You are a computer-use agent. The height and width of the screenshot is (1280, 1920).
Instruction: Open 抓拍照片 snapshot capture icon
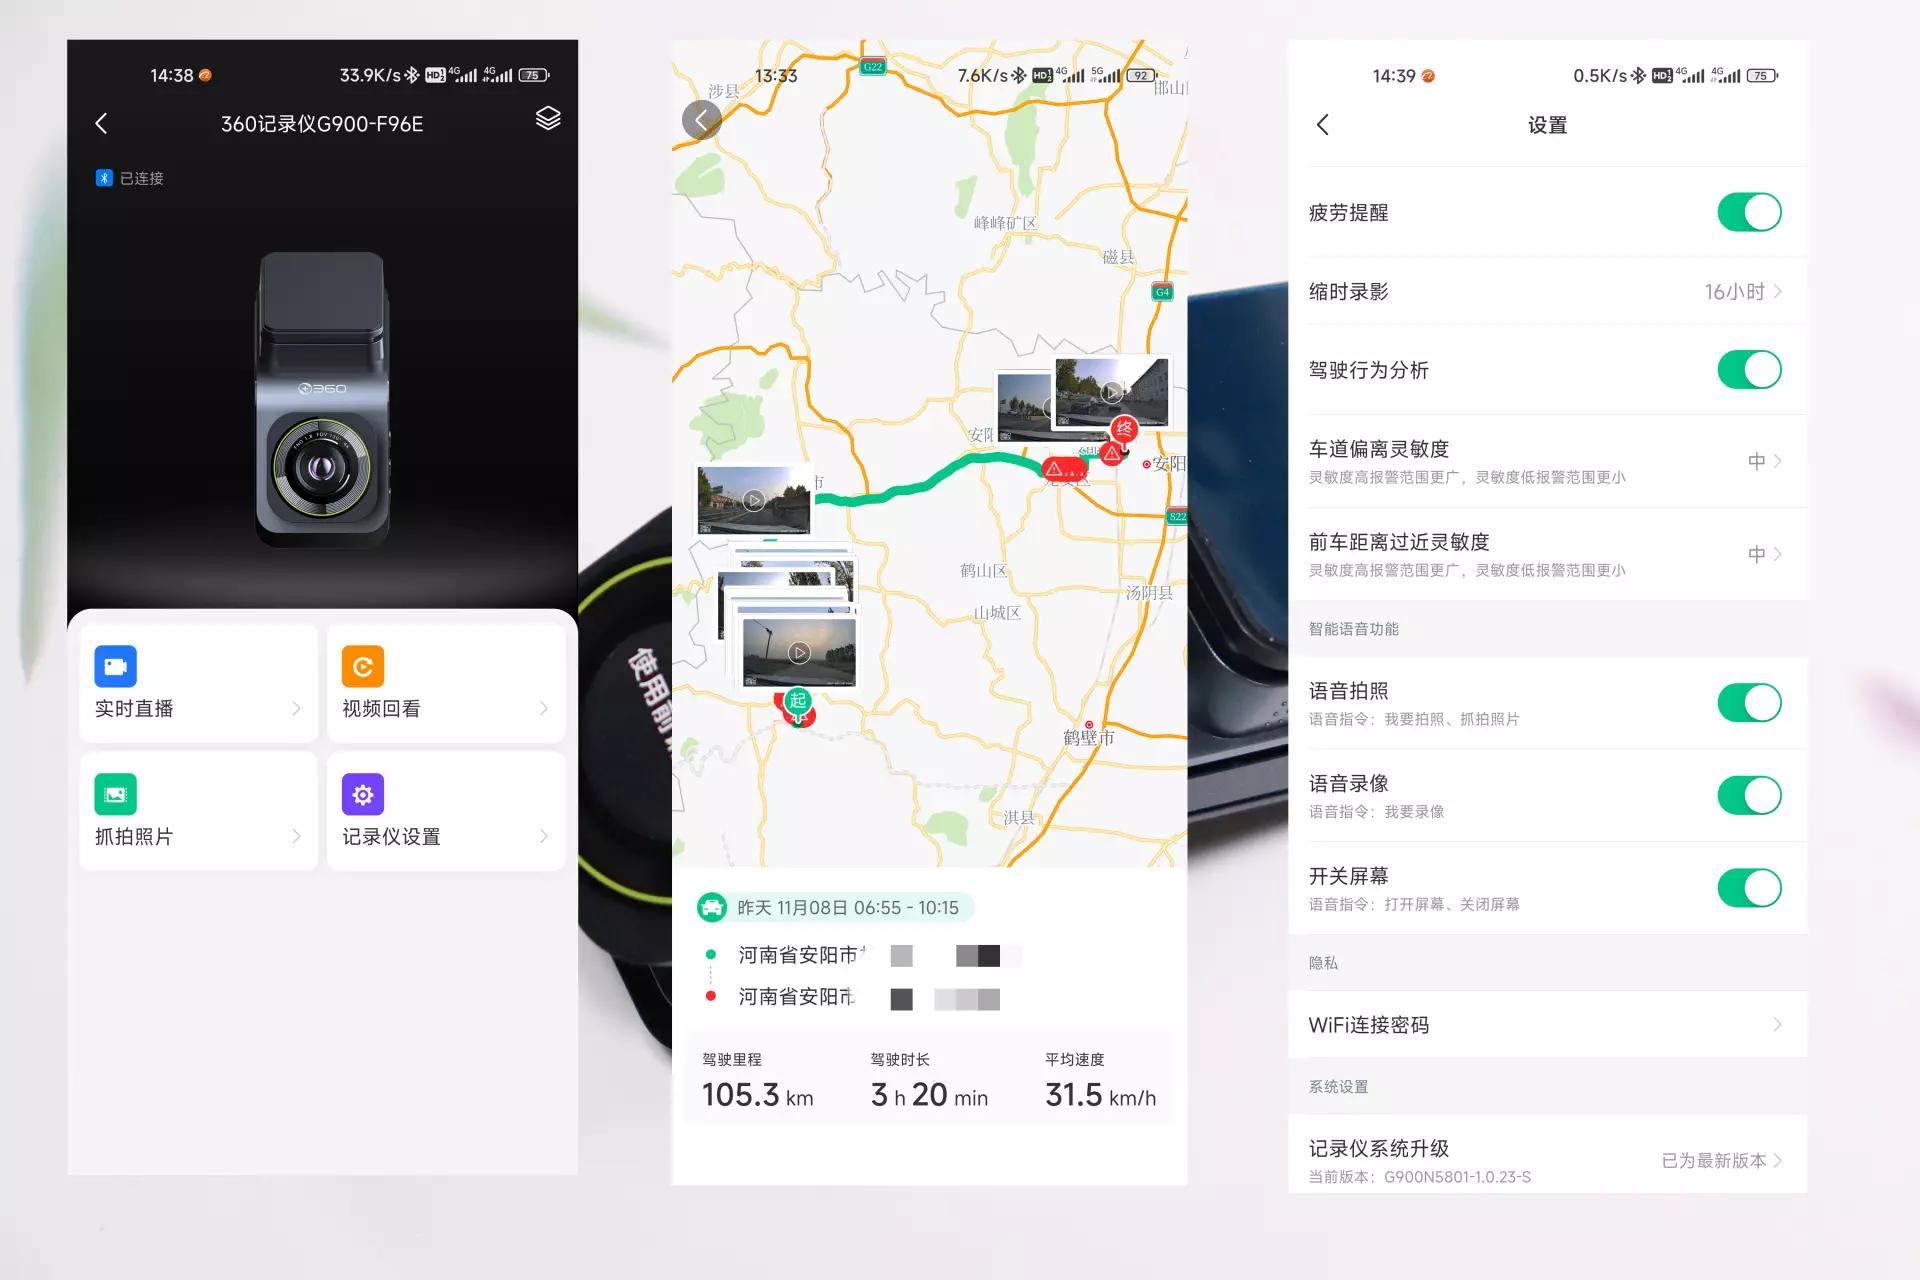coord(115,794)
